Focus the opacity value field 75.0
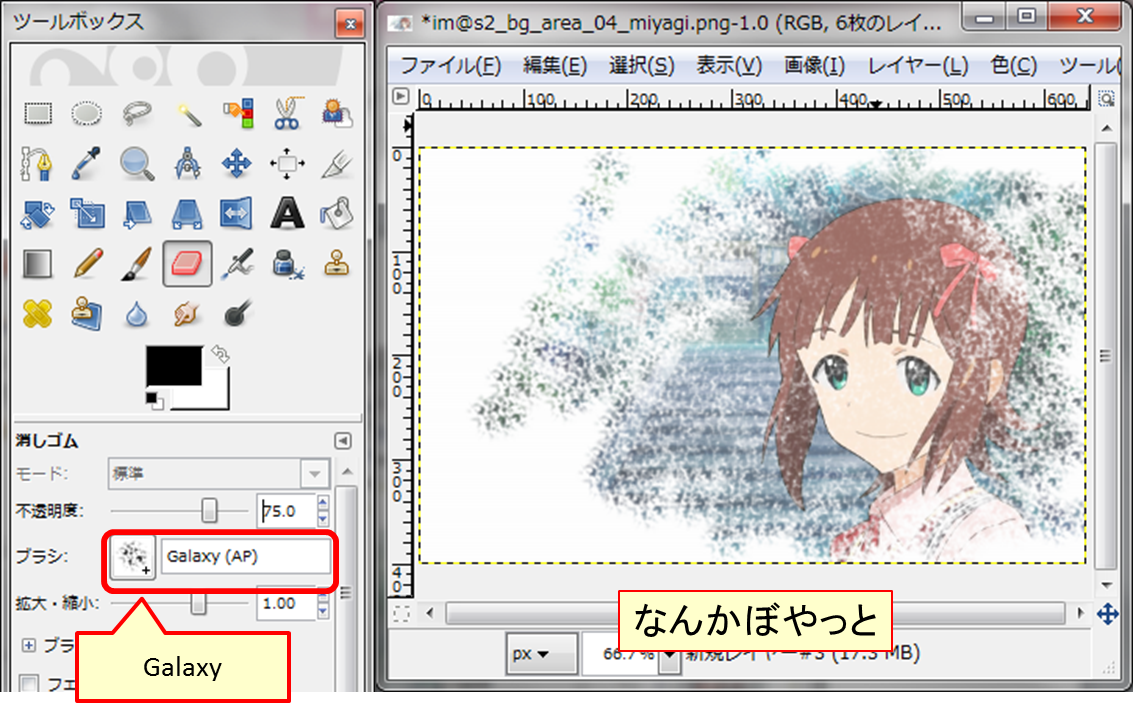Viewport: 1133px width, 703px height. pos(287,511)
